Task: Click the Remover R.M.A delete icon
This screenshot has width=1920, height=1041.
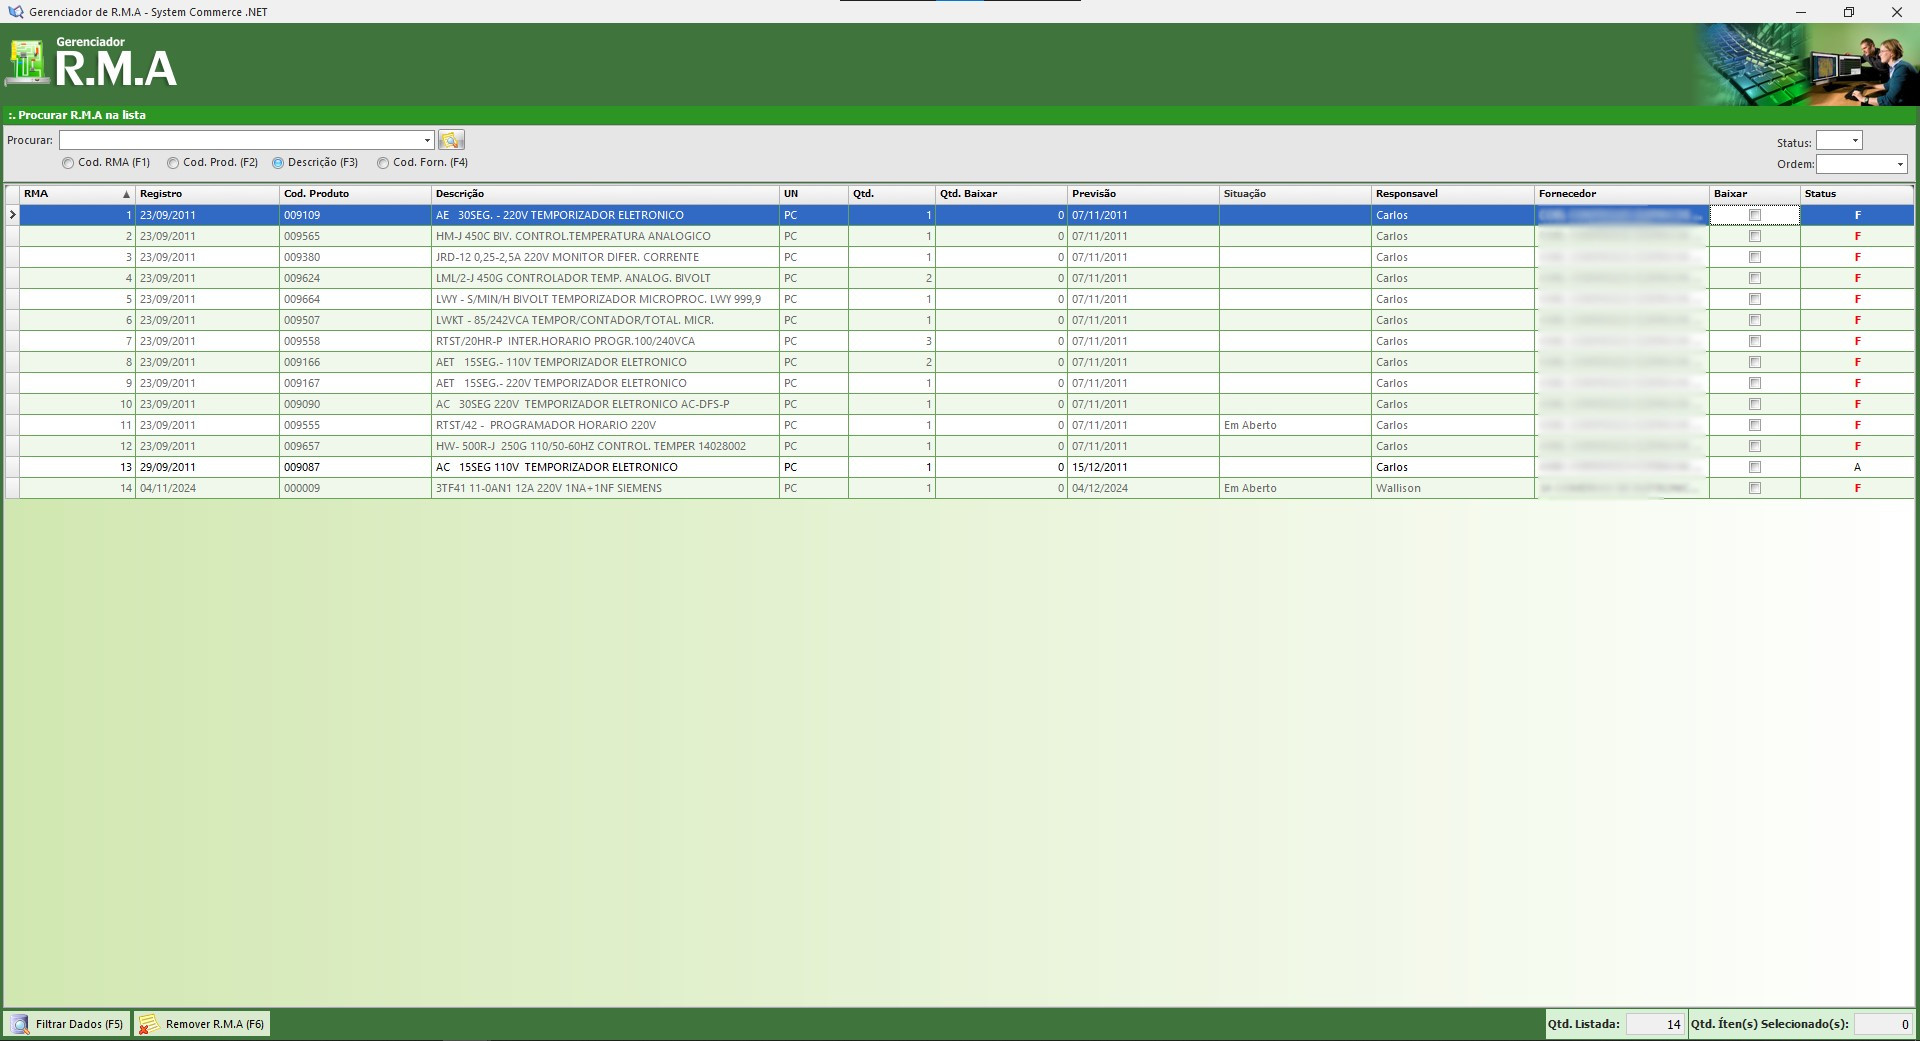Action: click(149, 1024)
